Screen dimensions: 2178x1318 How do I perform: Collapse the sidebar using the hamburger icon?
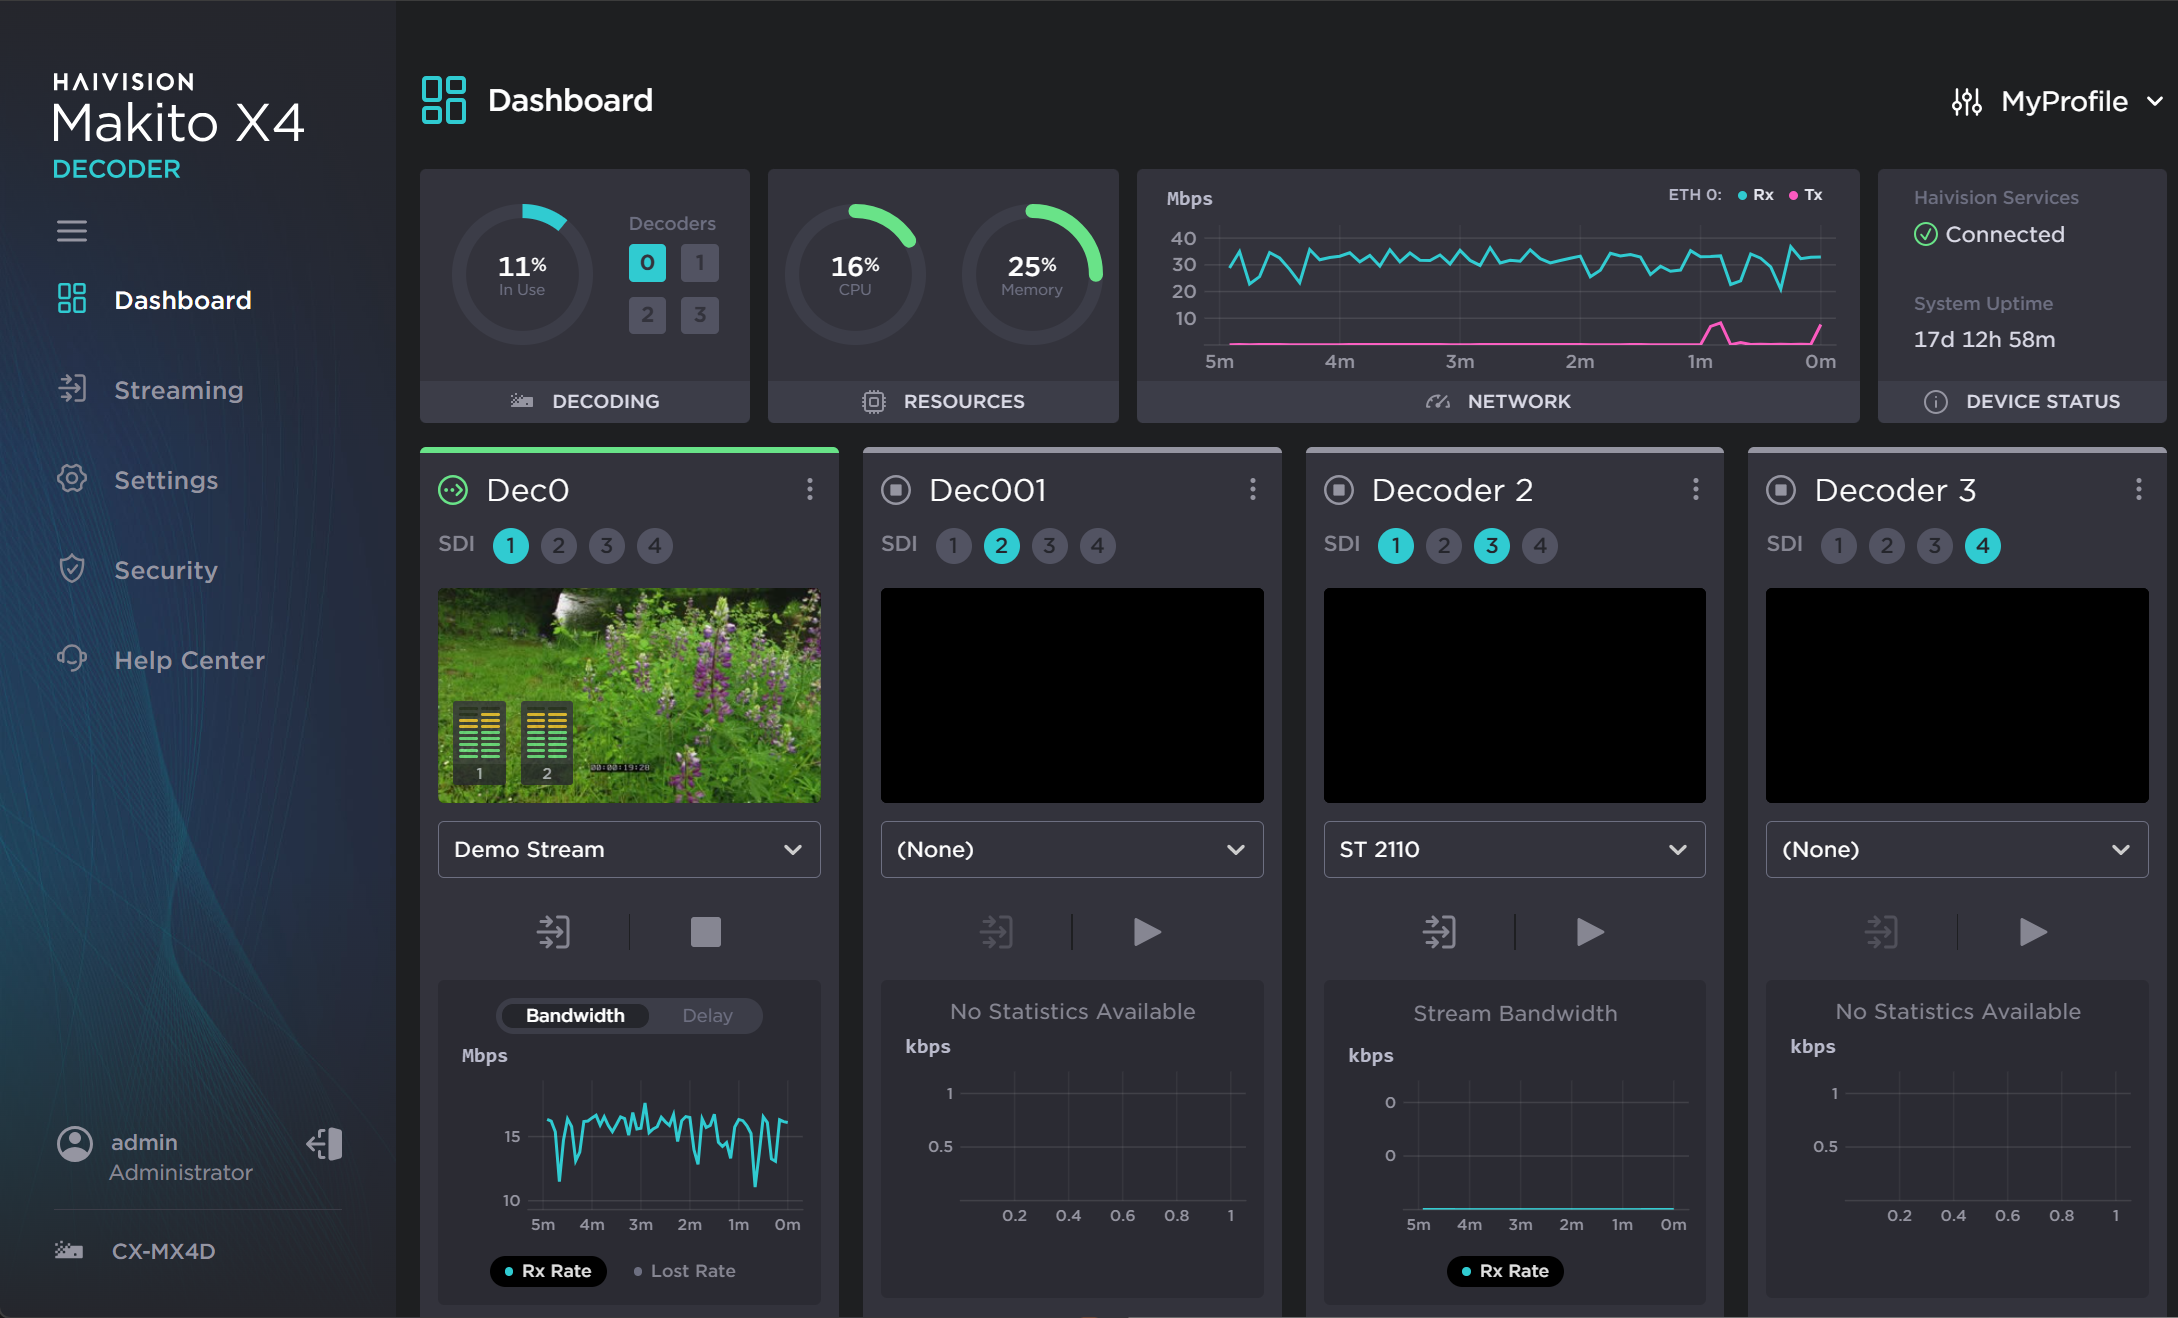71,231
